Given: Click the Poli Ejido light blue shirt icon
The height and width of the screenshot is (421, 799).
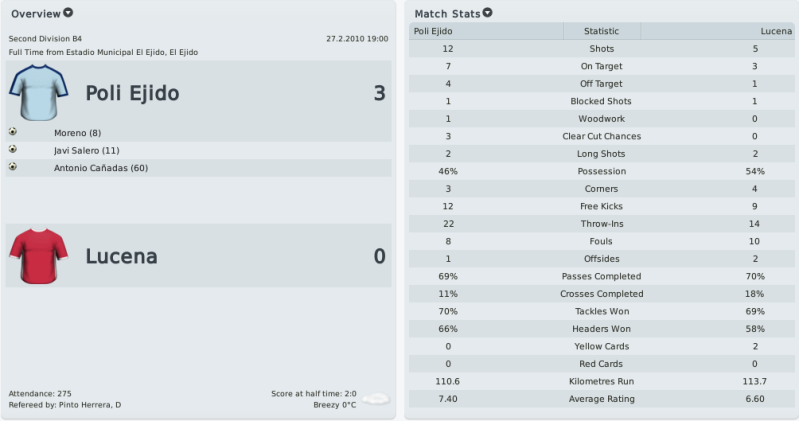Looking at the screenshot, I should (x=38, y=92).
